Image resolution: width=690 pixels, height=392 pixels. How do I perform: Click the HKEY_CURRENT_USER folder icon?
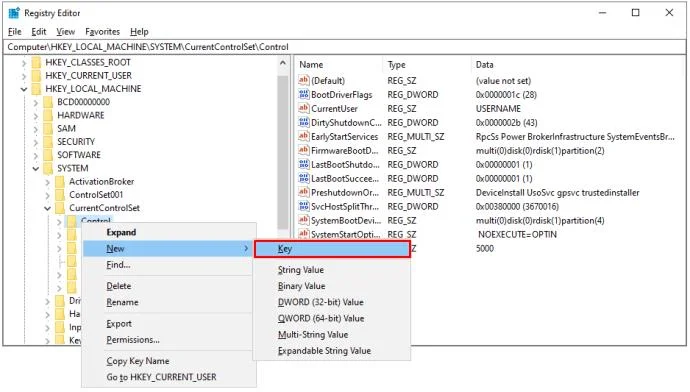(x=37, y=76)
